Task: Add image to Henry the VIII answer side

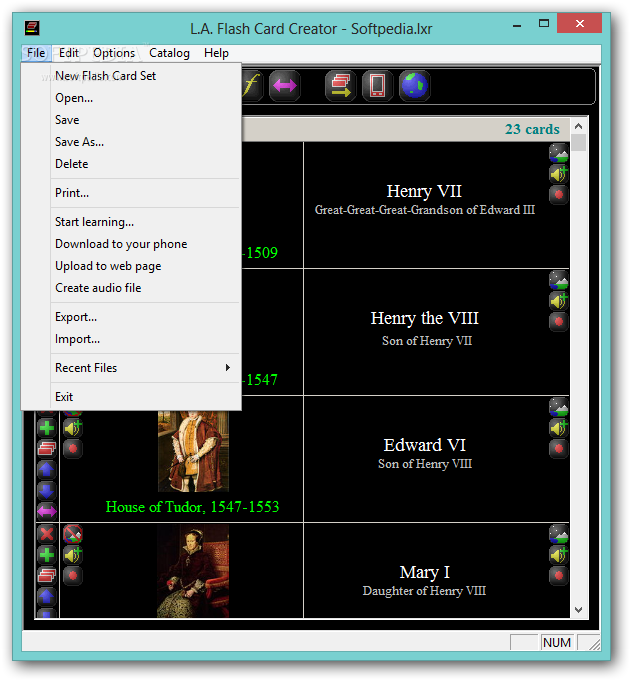Action: pyautogui.click(x=558, y=280)
